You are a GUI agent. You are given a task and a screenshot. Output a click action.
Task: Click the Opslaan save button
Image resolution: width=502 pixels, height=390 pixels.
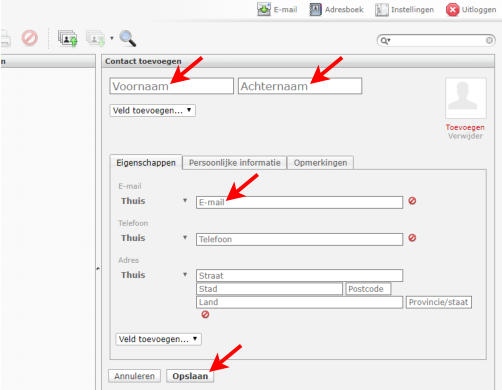[190, 376]
